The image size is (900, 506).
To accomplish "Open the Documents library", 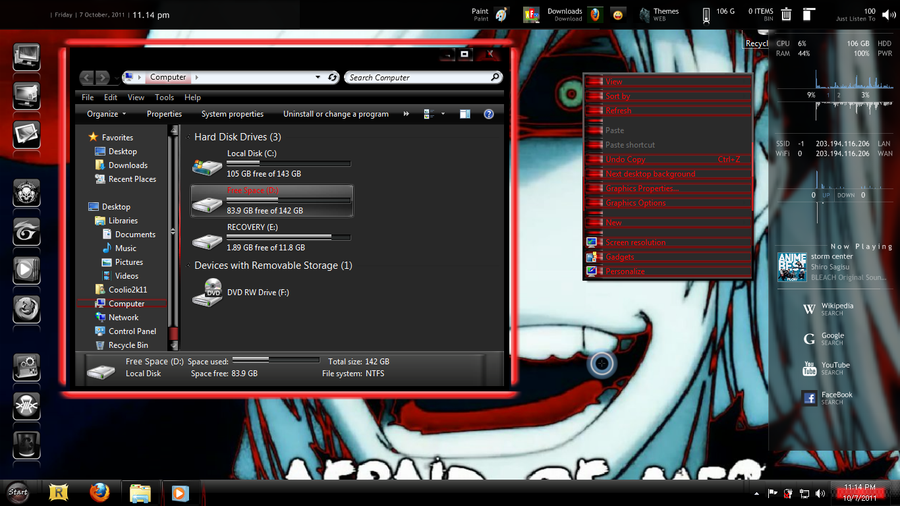I will 129,235.
